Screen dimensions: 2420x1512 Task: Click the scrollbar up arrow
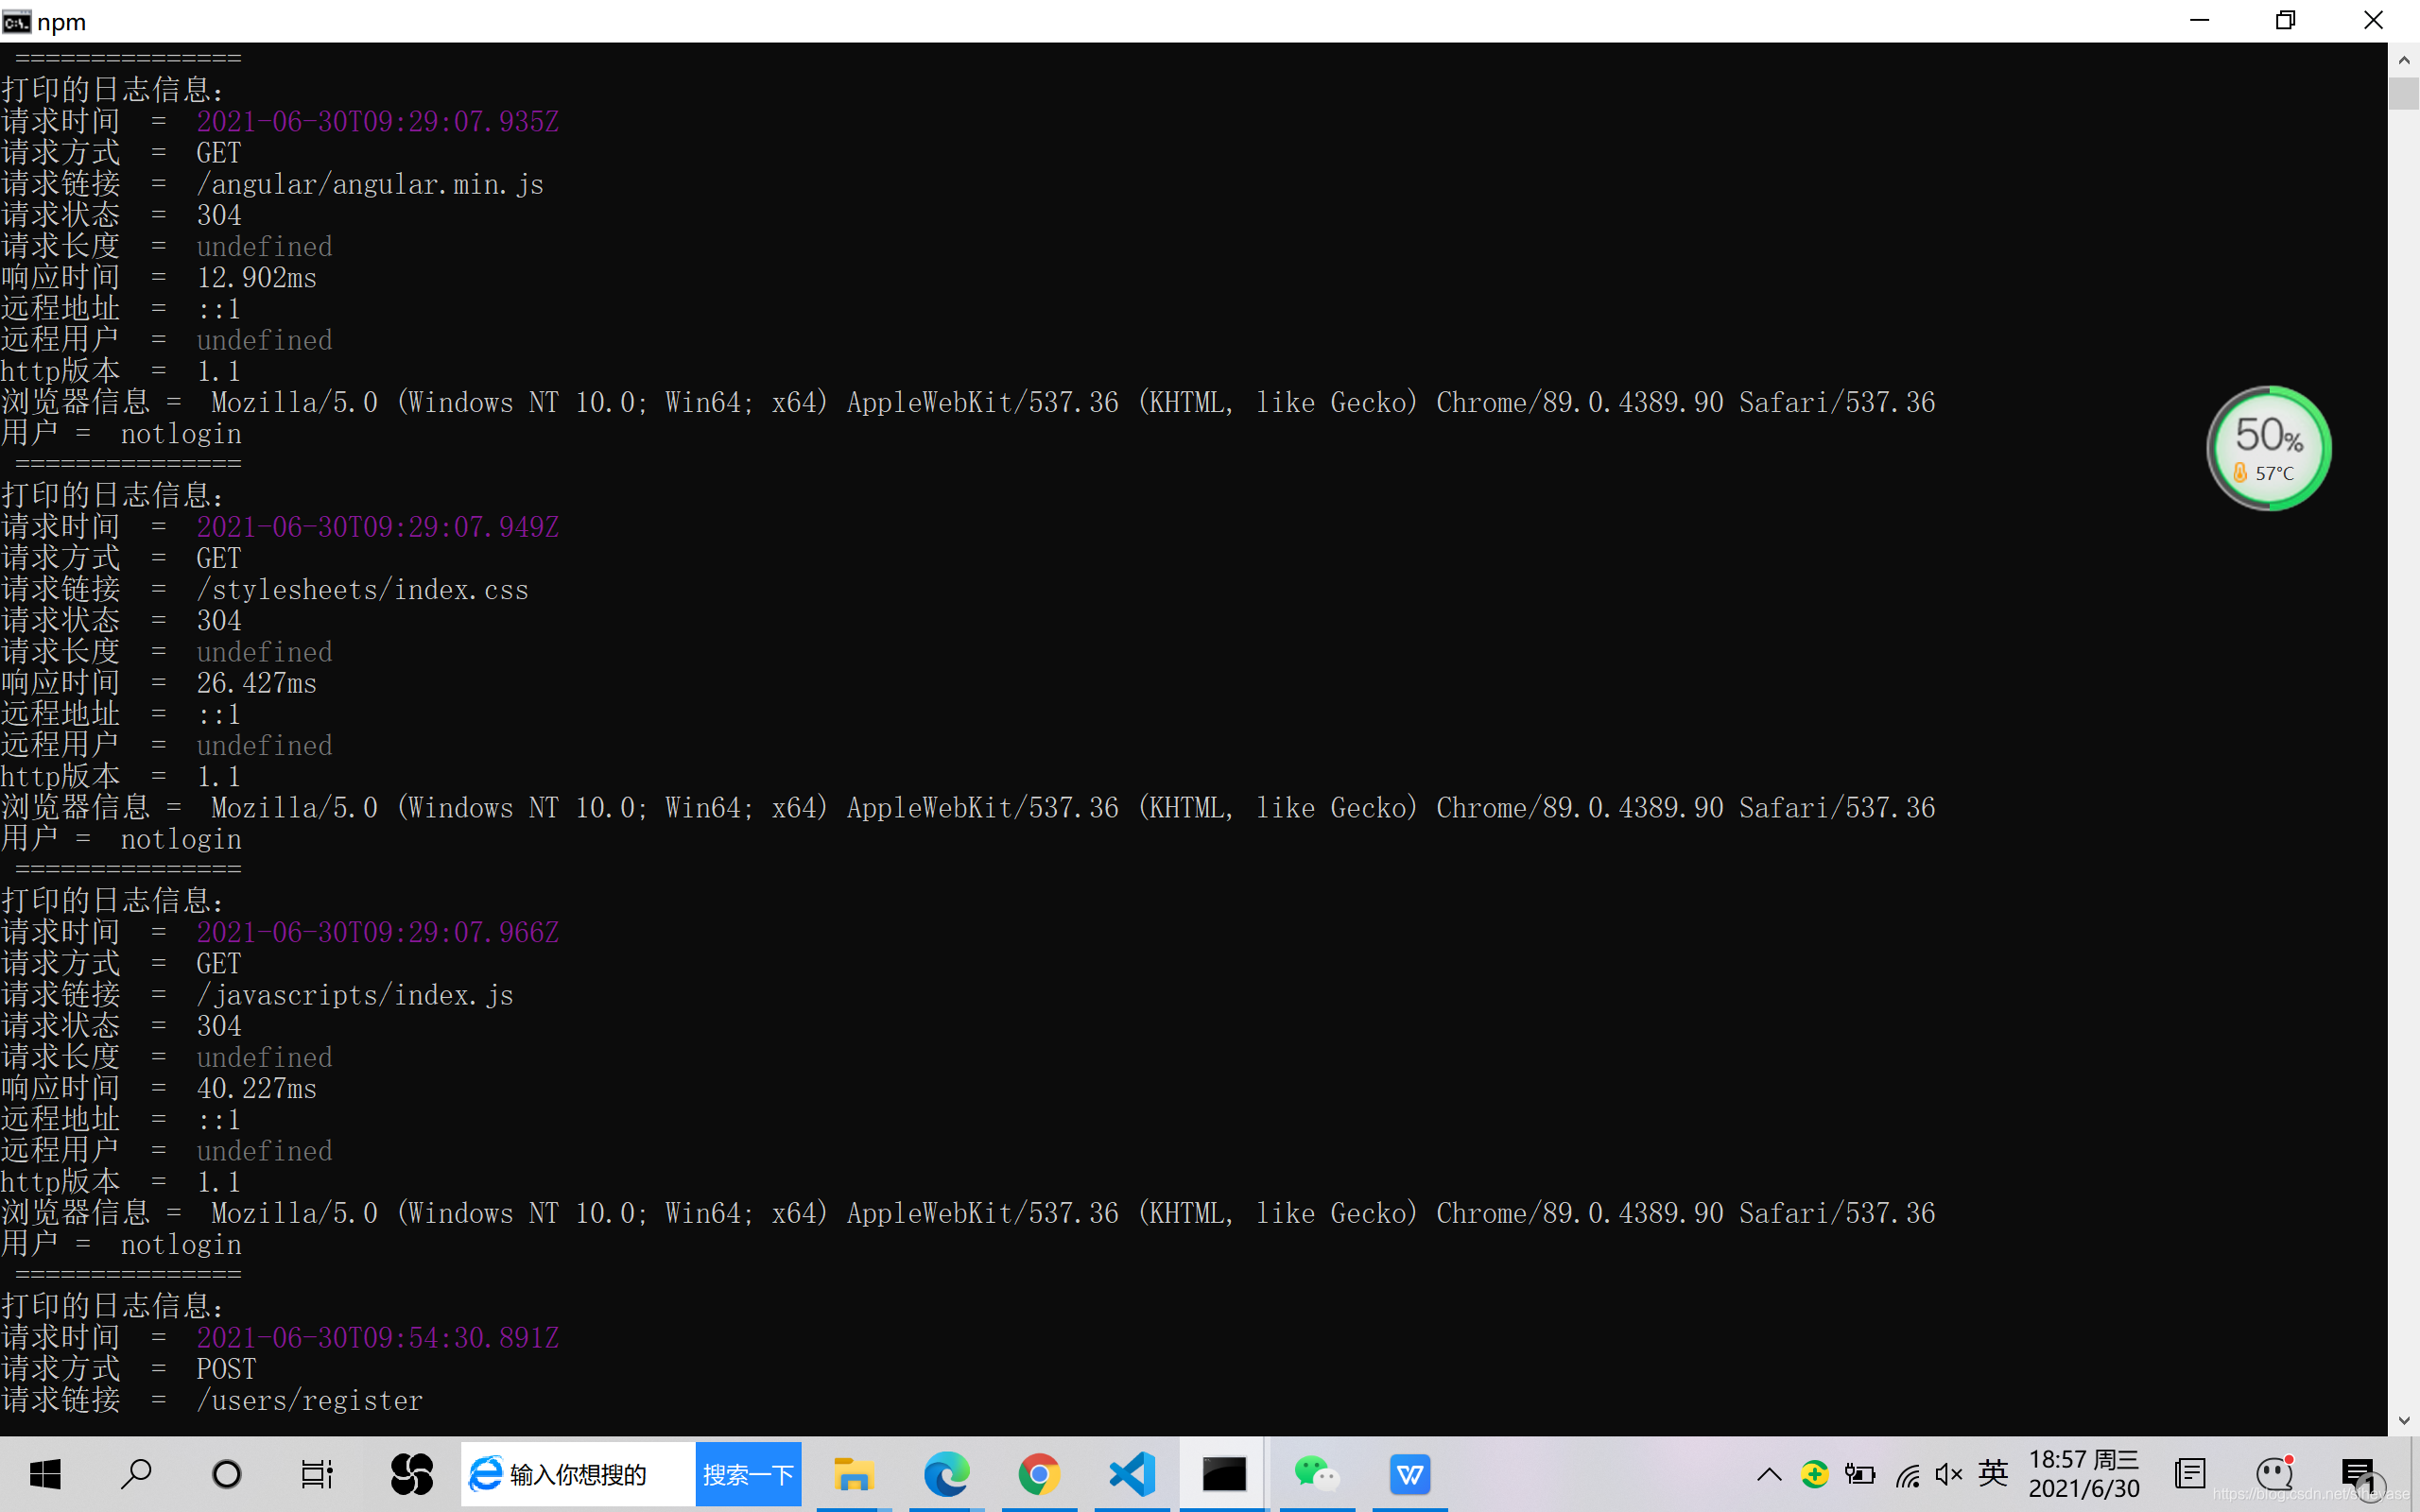coord(2404,60)
